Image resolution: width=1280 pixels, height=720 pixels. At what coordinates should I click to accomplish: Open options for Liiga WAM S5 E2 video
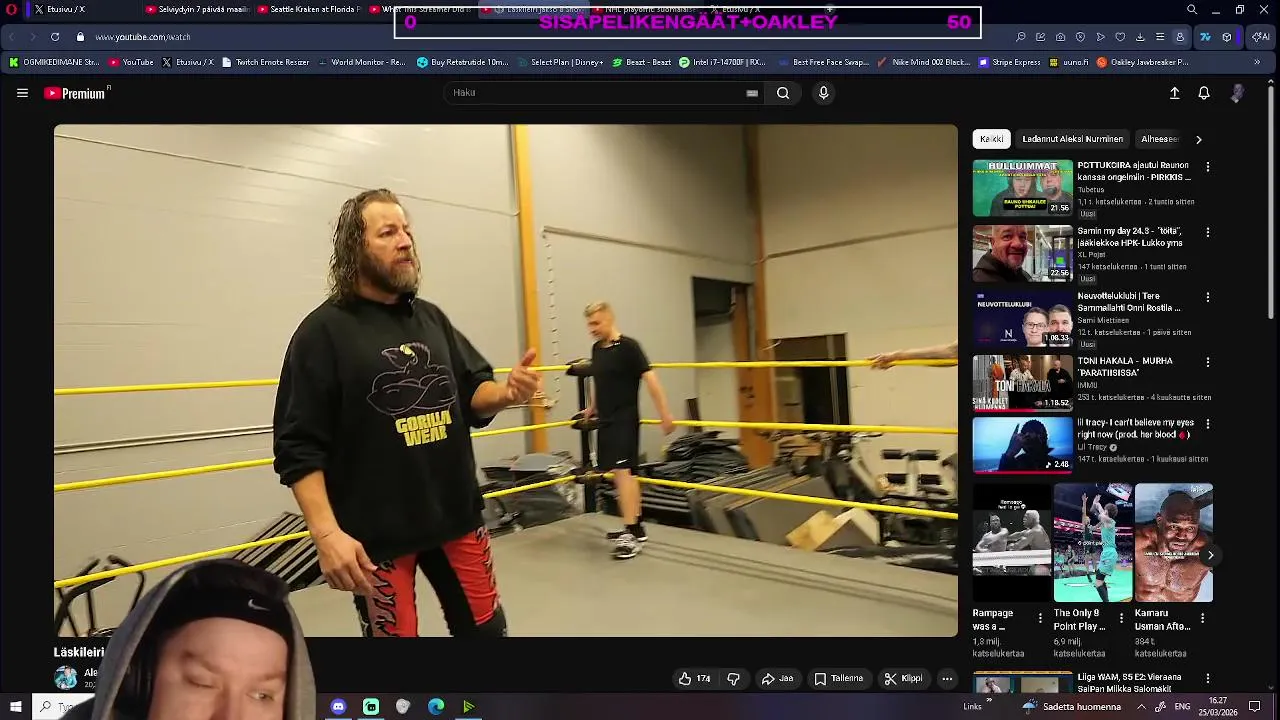pos(1208,678)
